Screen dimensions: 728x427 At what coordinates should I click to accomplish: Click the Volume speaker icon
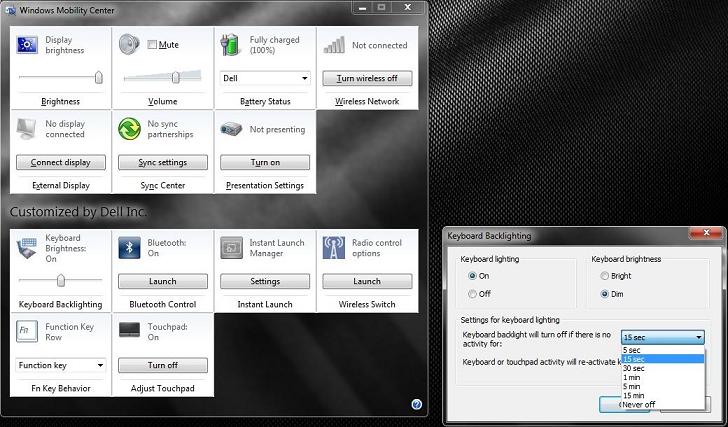click(130, 45)
